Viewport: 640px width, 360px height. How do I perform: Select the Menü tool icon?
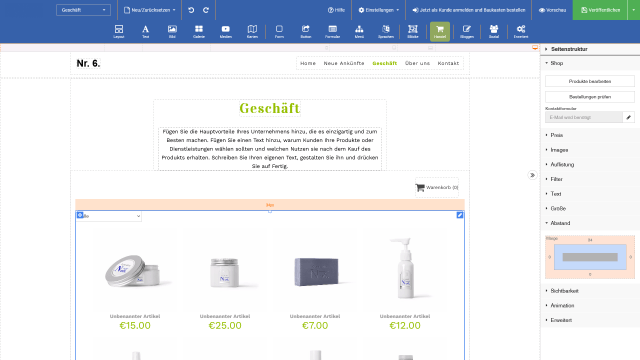[359, 31]
